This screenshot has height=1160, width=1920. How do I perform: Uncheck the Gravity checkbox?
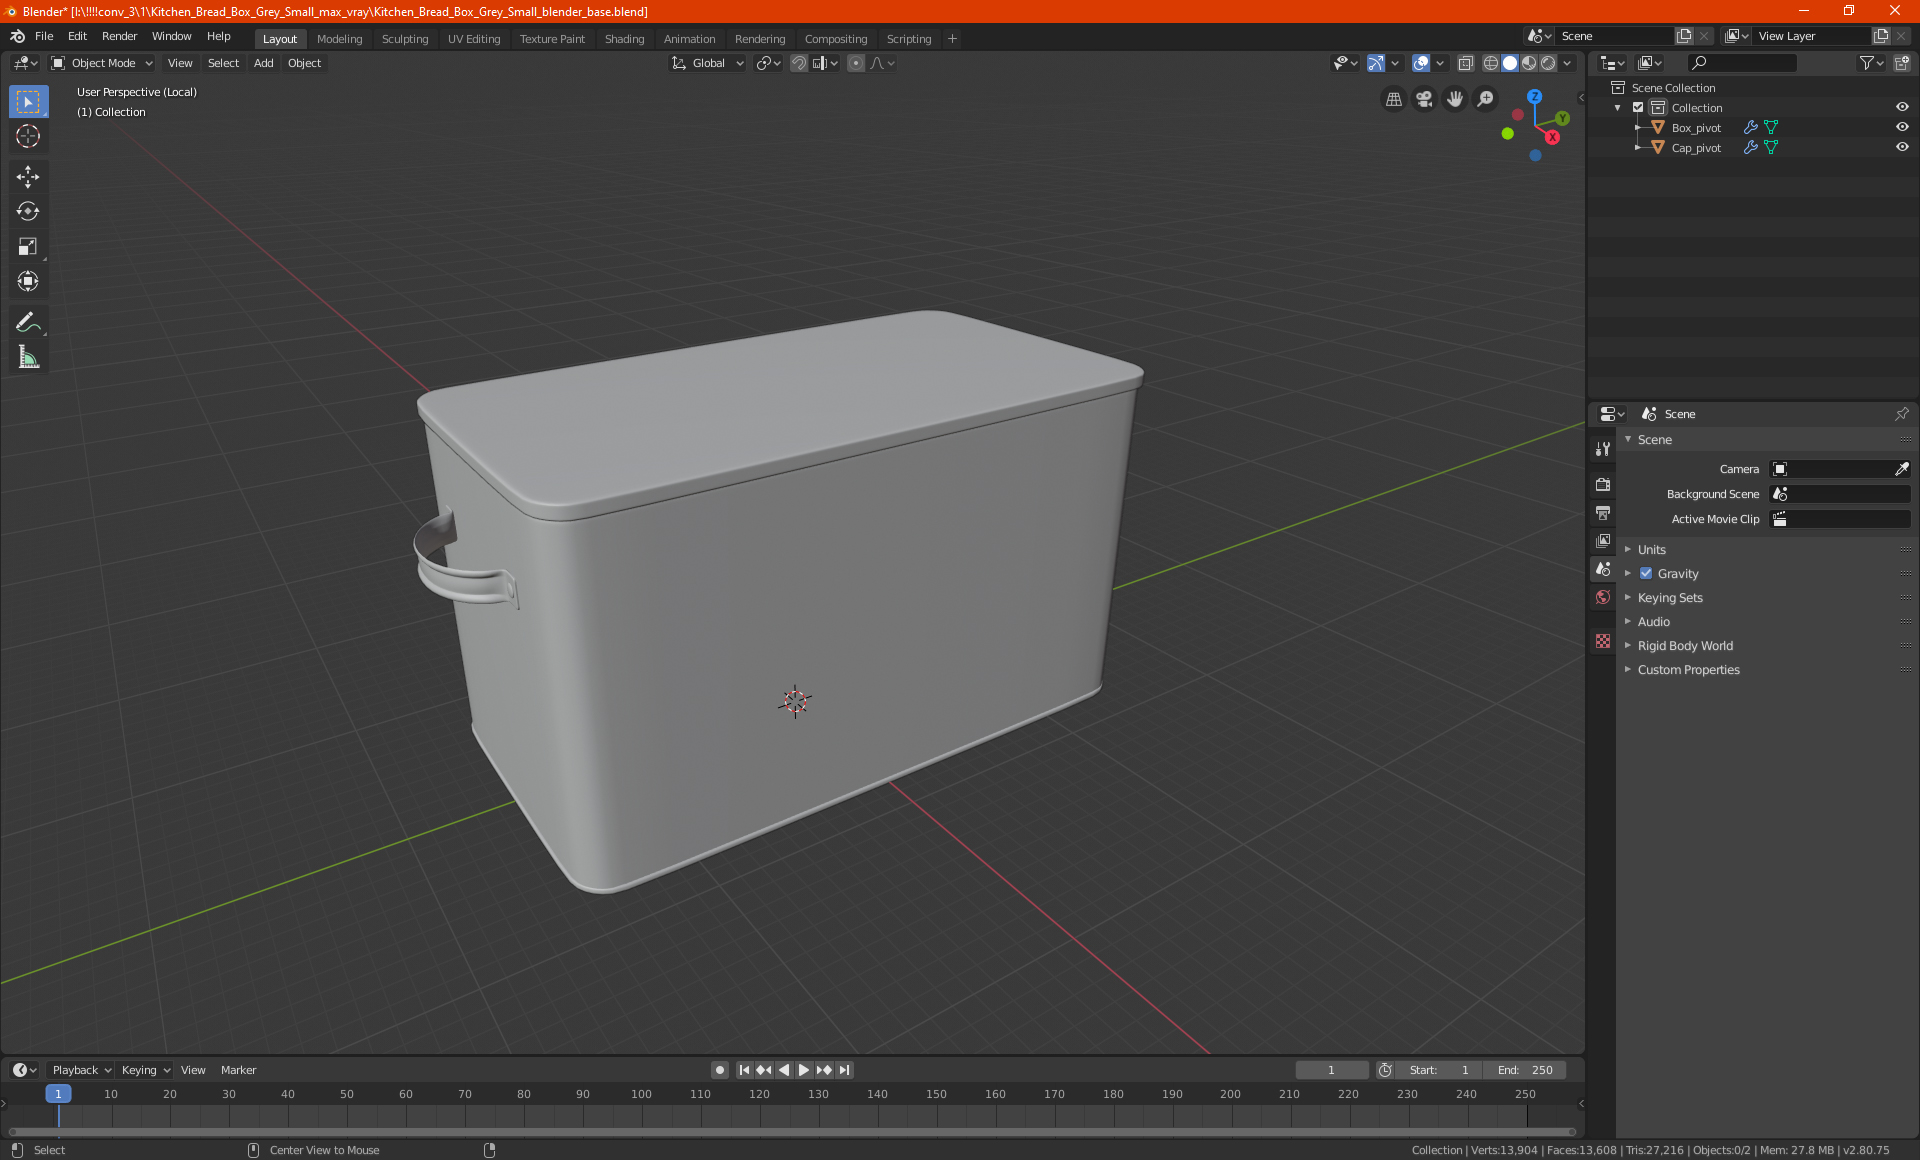(x=1646, y=573)
